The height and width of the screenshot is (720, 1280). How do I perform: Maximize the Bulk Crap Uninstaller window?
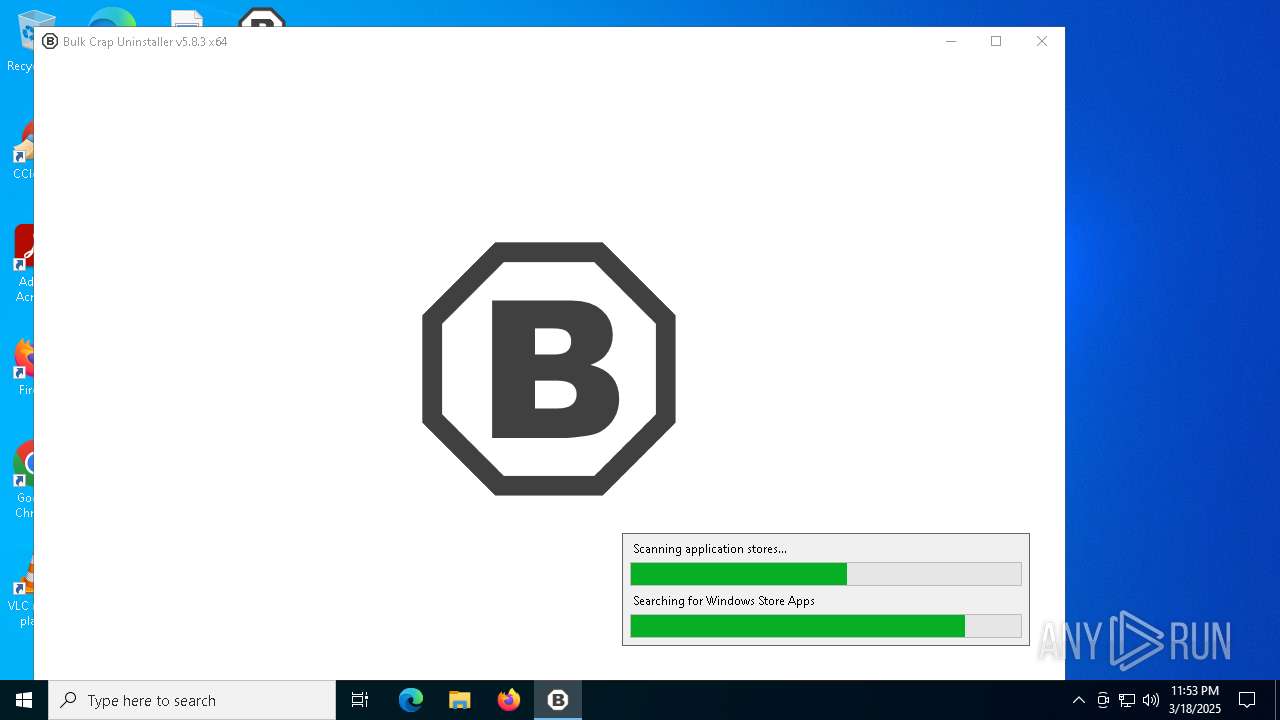click(996, 41)
